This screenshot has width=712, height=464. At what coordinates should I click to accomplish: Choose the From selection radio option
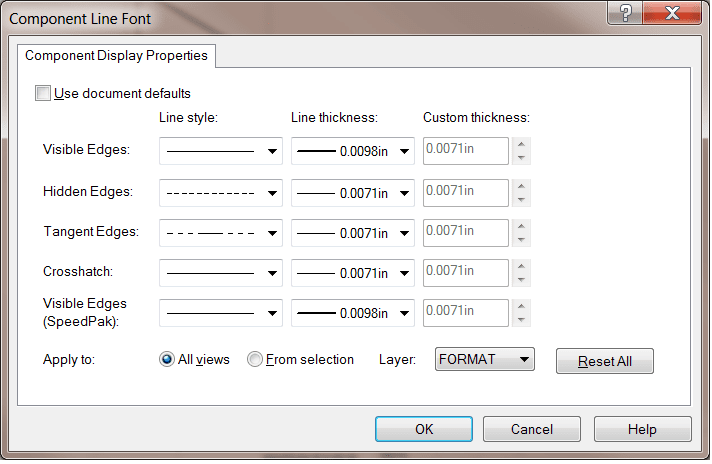(x=255, y=360)
